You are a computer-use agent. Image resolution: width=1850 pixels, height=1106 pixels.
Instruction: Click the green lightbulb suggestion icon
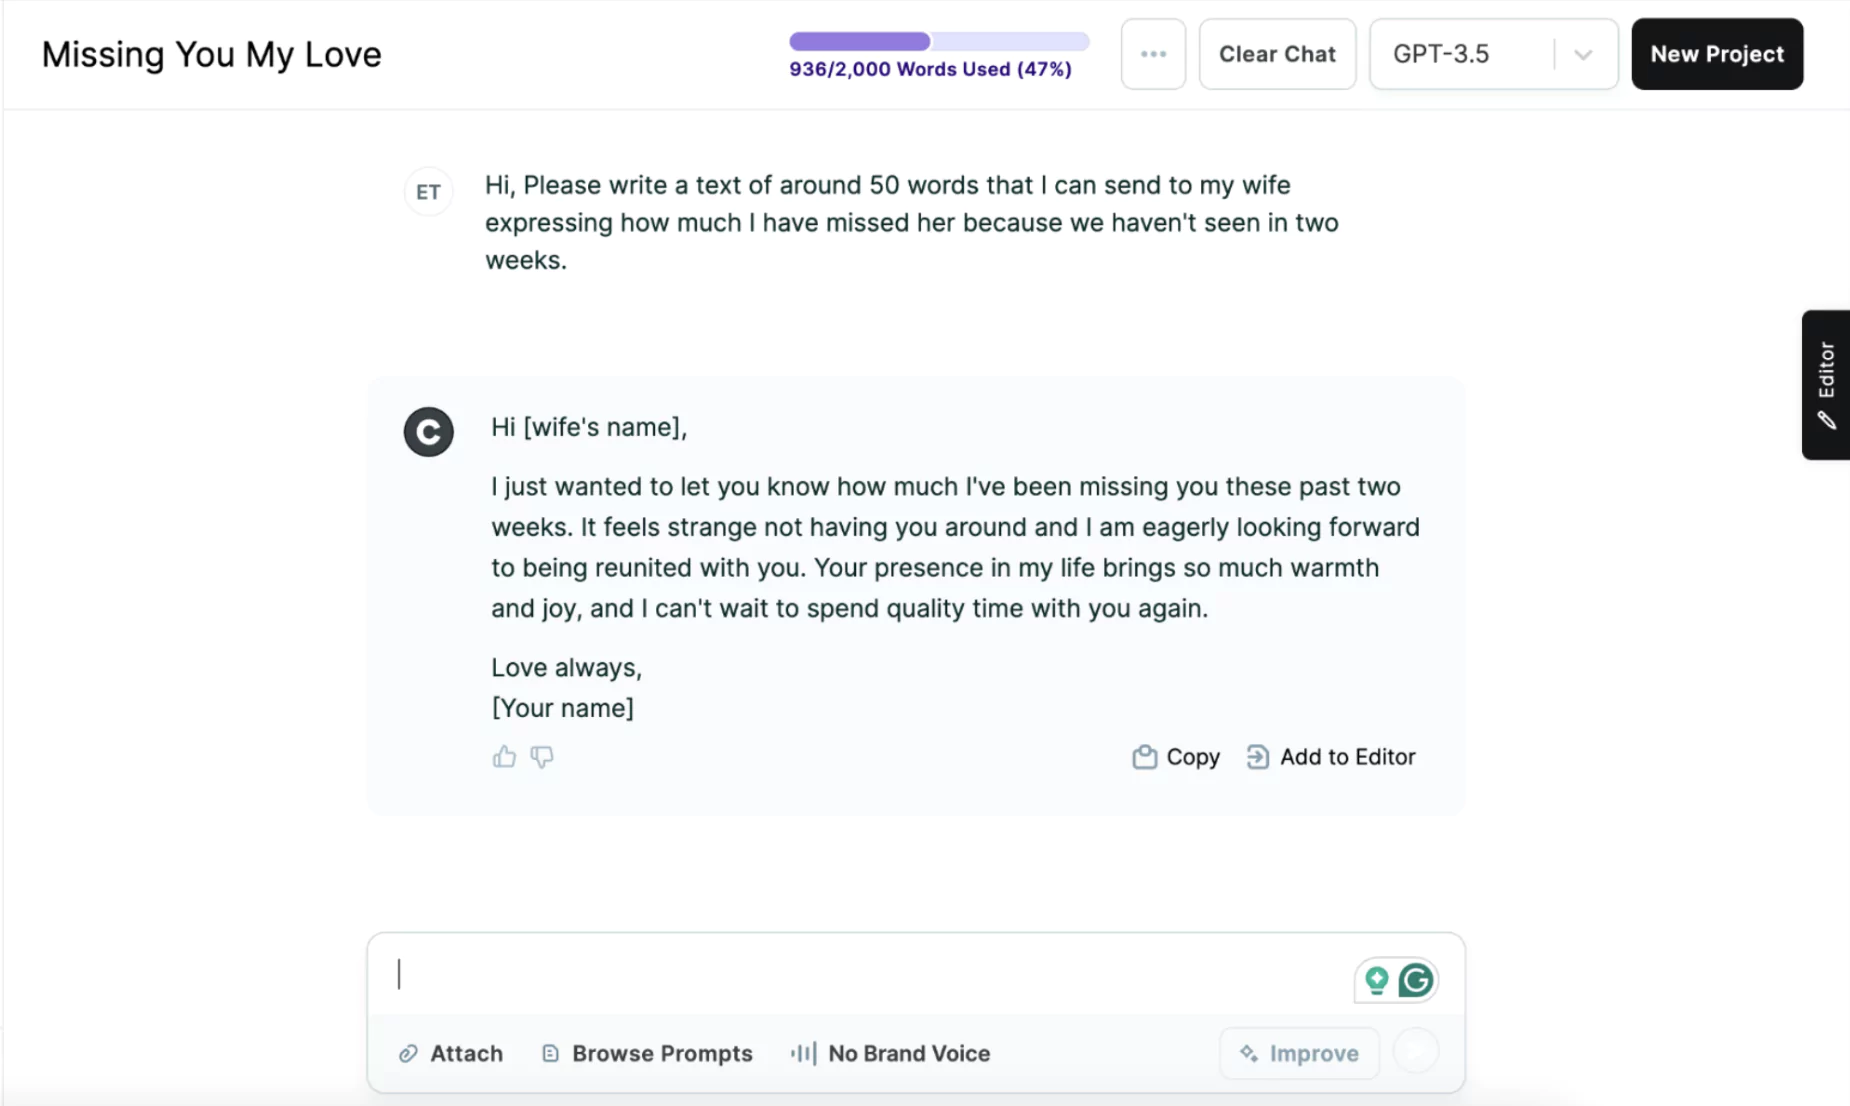click(x=1377, y=980)
